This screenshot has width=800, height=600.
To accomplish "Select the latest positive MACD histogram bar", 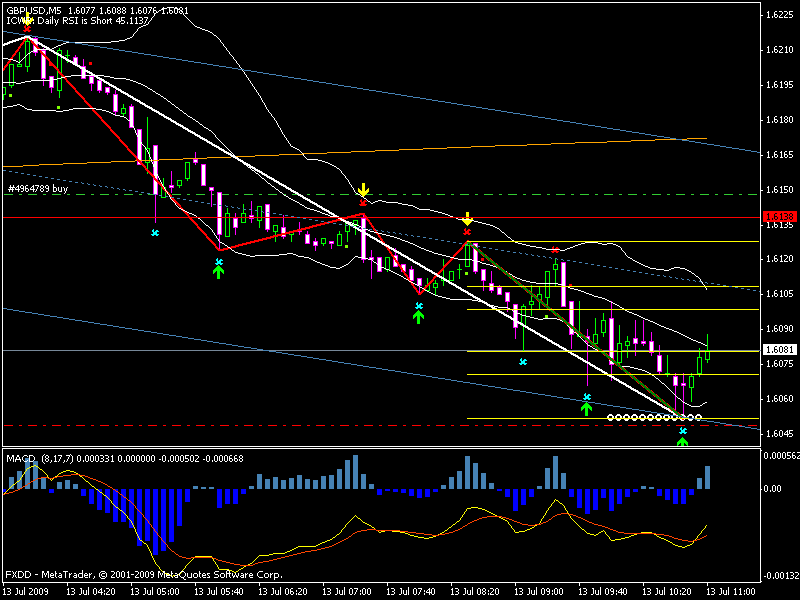I will click(708, 478).
